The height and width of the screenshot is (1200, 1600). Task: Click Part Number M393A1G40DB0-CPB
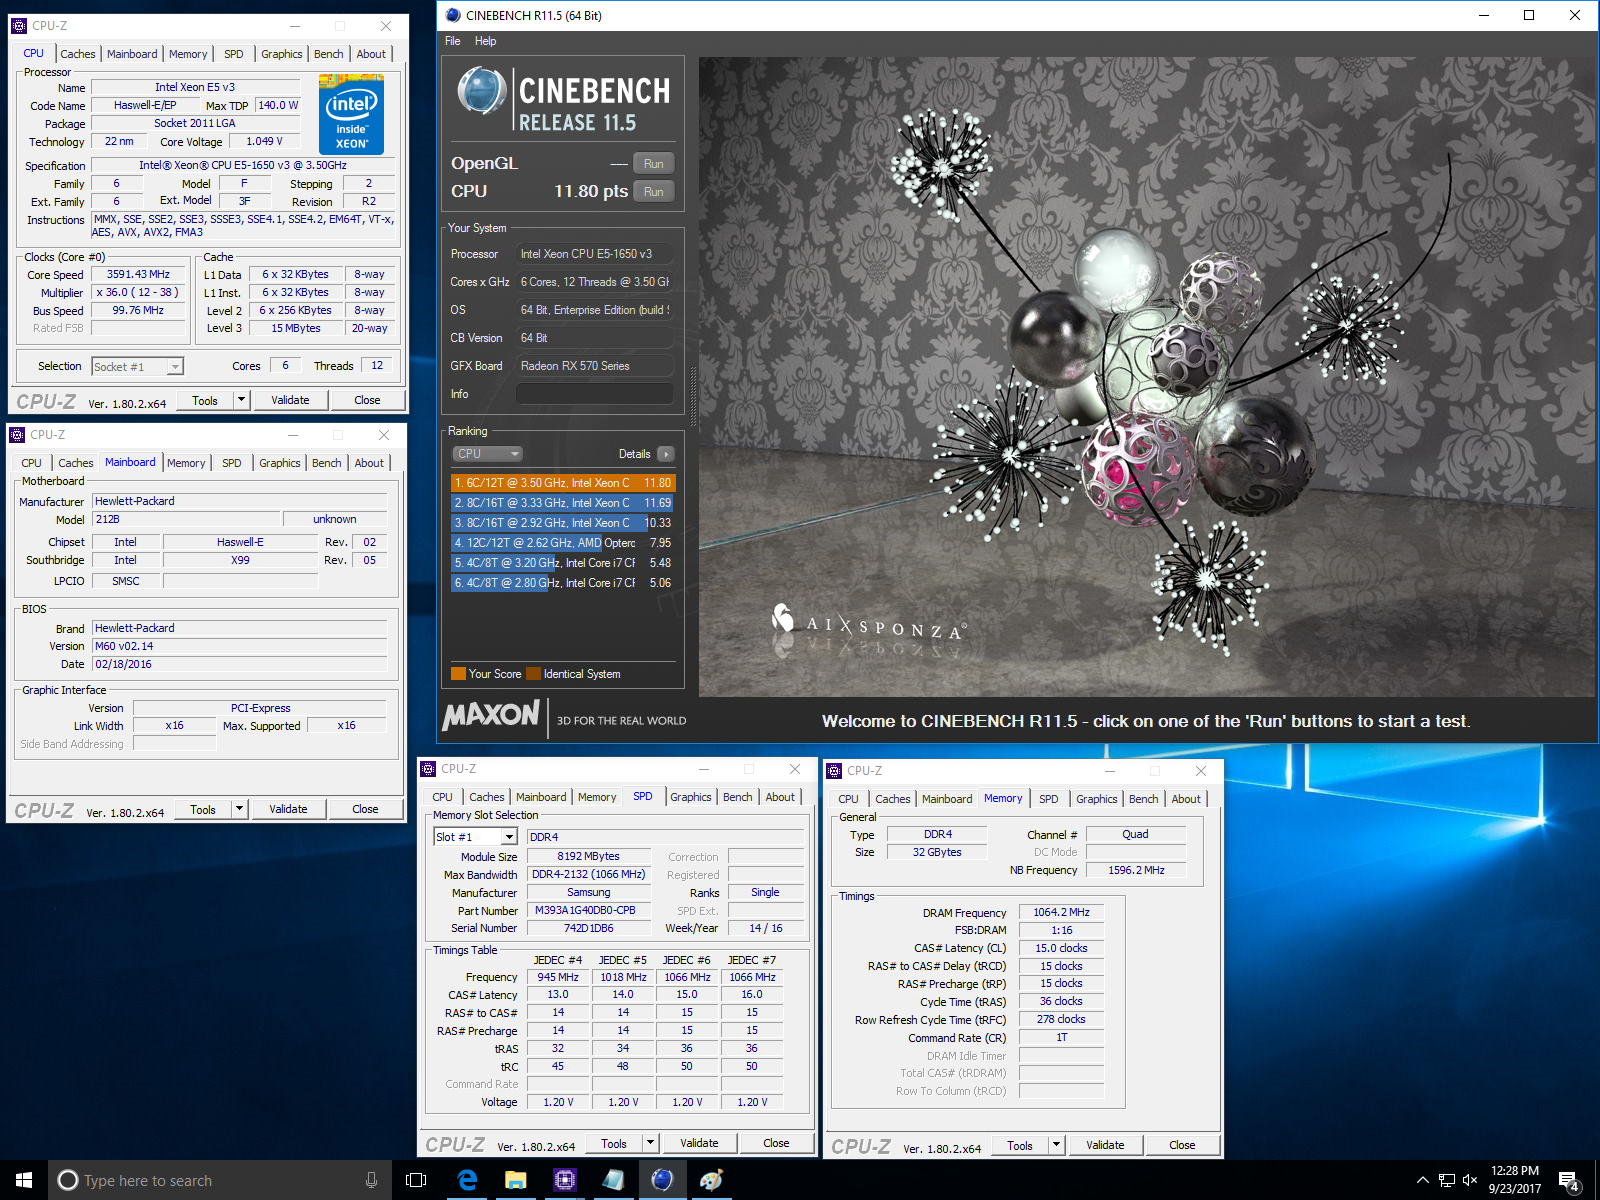(x=588, y=911)
